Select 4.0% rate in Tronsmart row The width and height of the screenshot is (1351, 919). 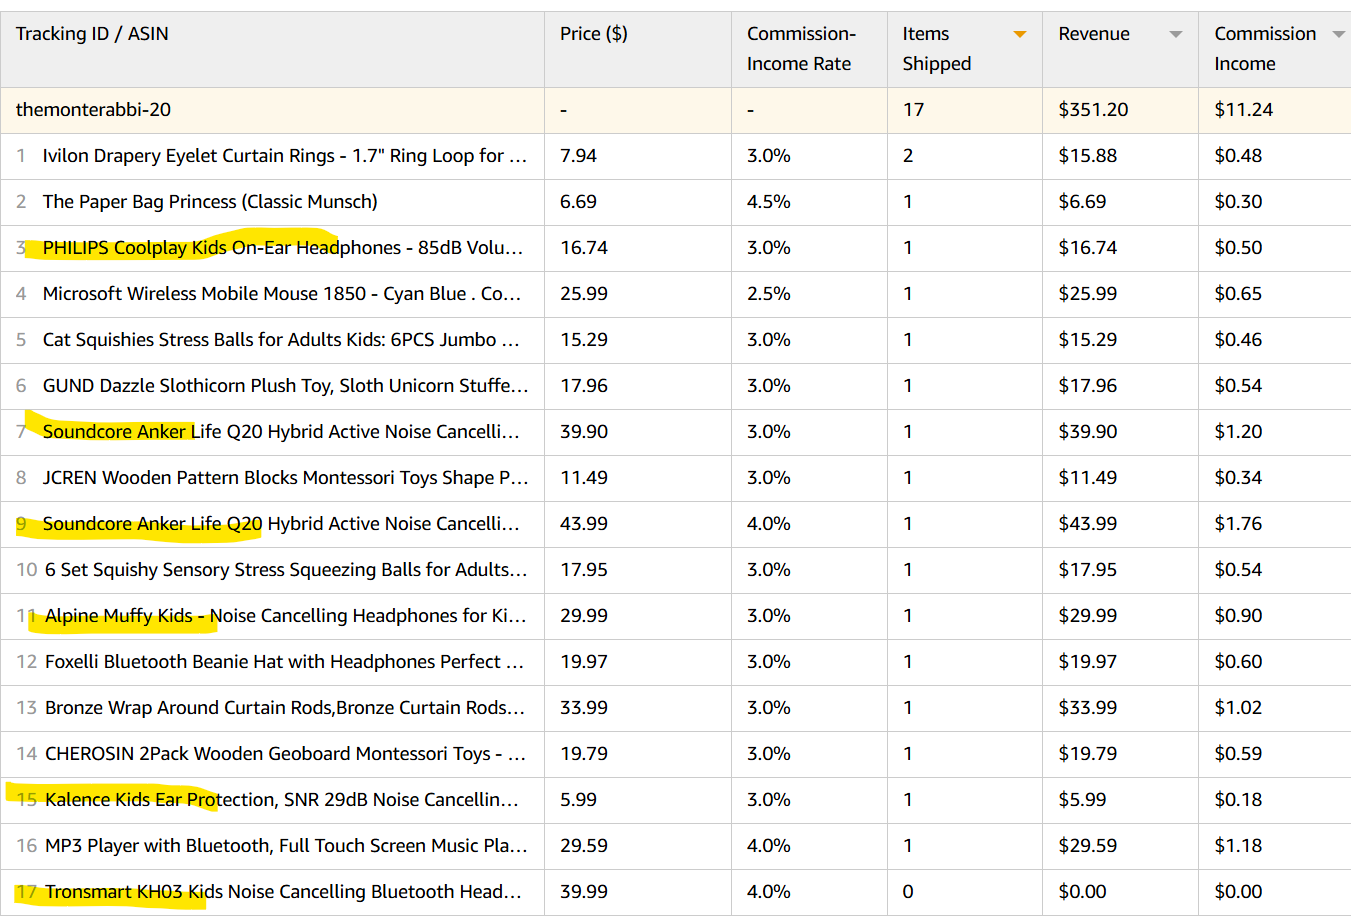[769, 892]
